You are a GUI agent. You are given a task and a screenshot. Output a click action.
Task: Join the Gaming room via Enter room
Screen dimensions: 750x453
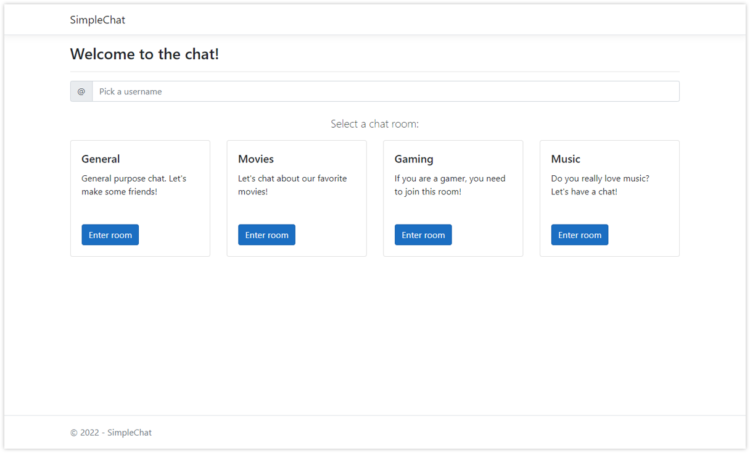pos(421,235)
